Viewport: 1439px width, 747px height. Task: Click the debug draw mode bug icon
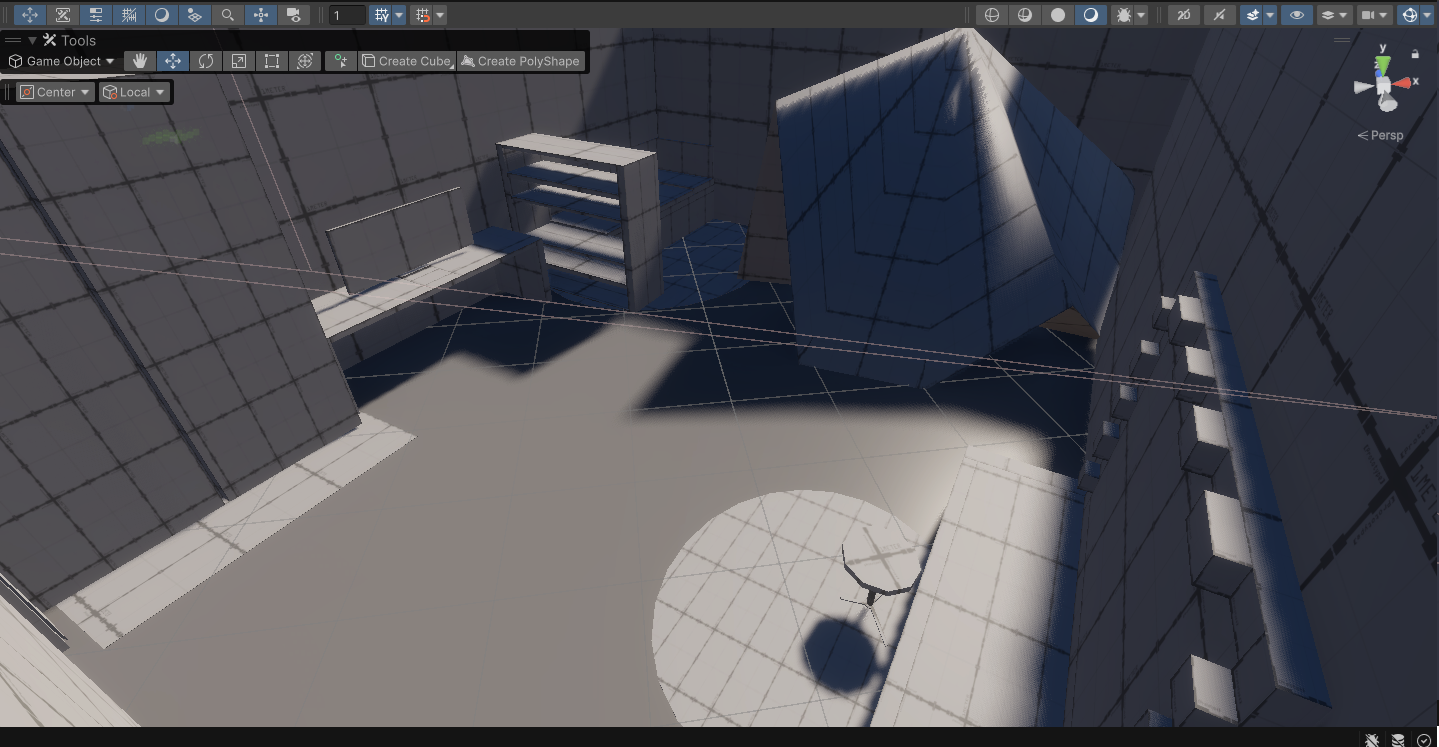1123,15
